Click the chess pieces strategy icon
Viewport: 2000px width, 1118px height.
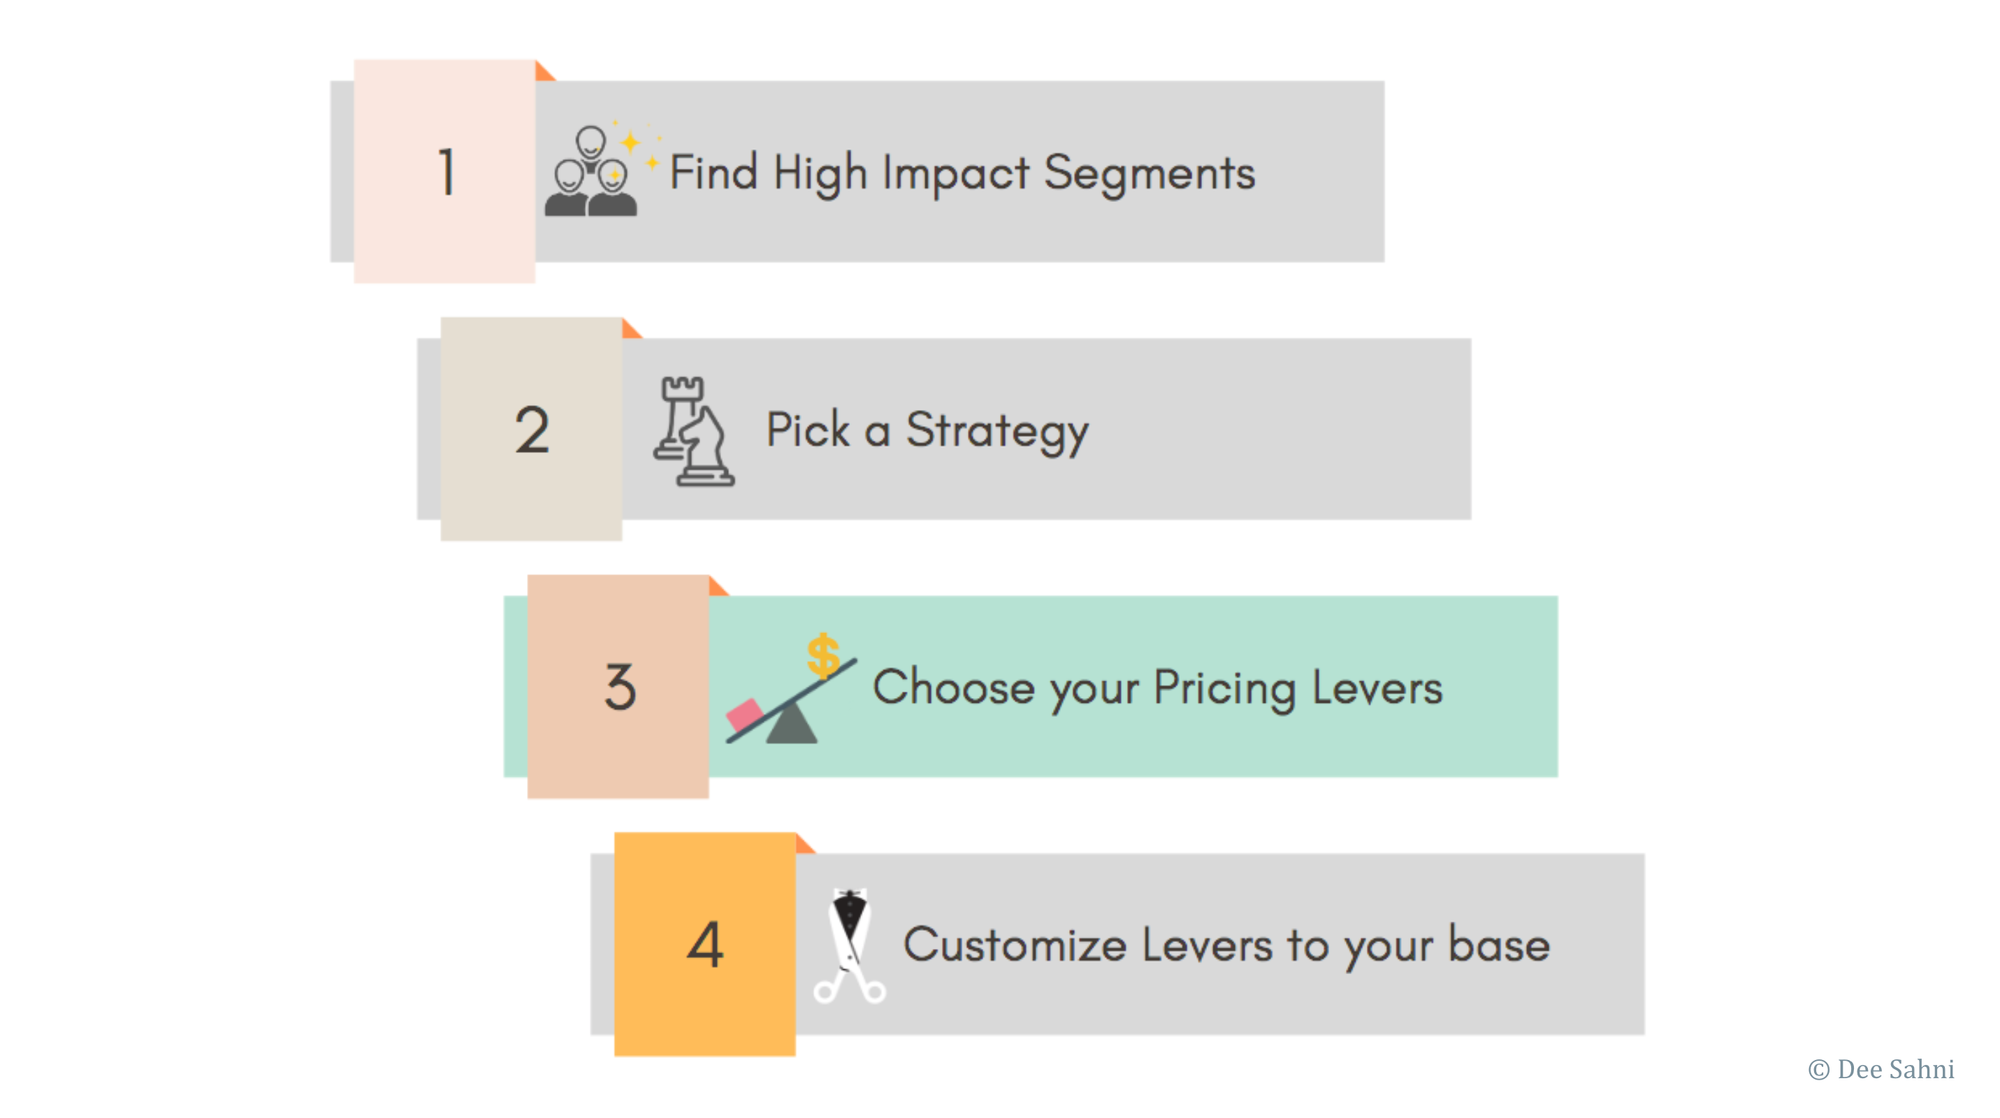tap(693, 431)
